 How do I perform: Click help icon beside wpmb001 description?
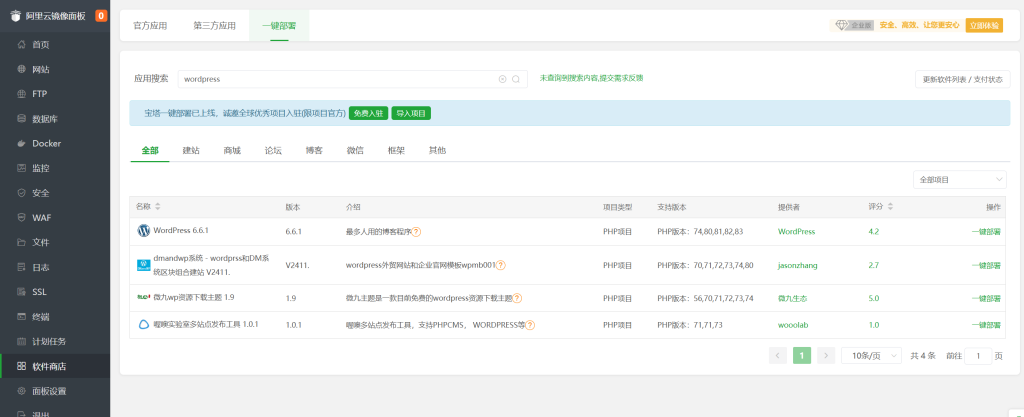pos(501,265)
